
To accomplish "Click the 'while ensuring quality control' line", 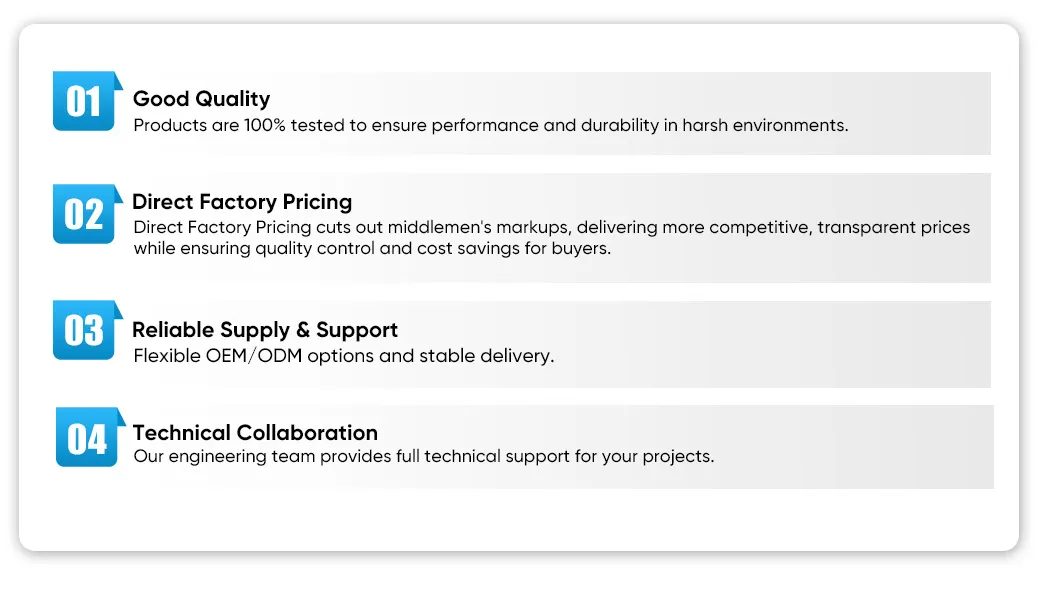I will [372, 249].
